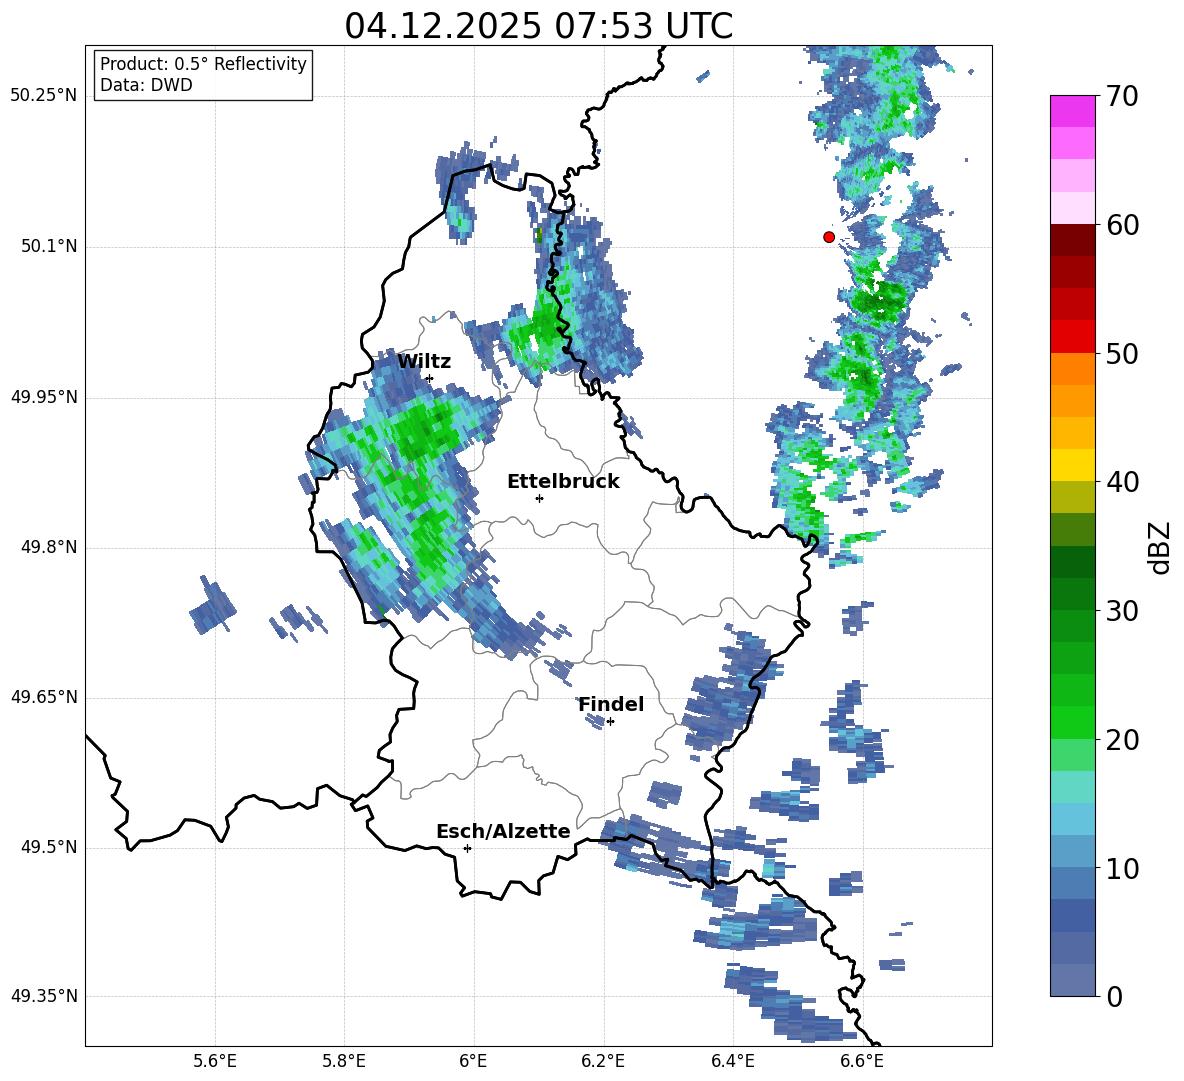Click the 49.95°N latitude label
1184x1081 pixels.
[x=43, y=397]
